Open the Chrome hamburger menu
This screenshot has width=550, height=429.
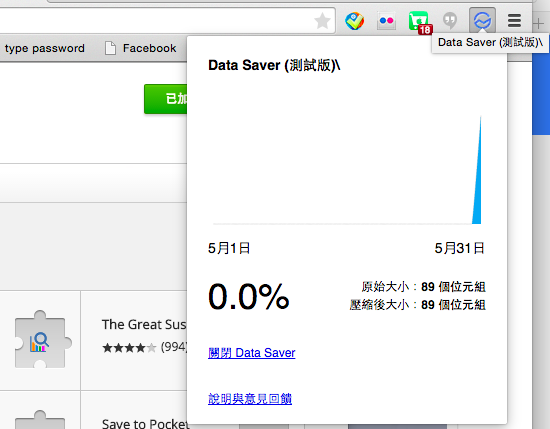coord(514,20)
